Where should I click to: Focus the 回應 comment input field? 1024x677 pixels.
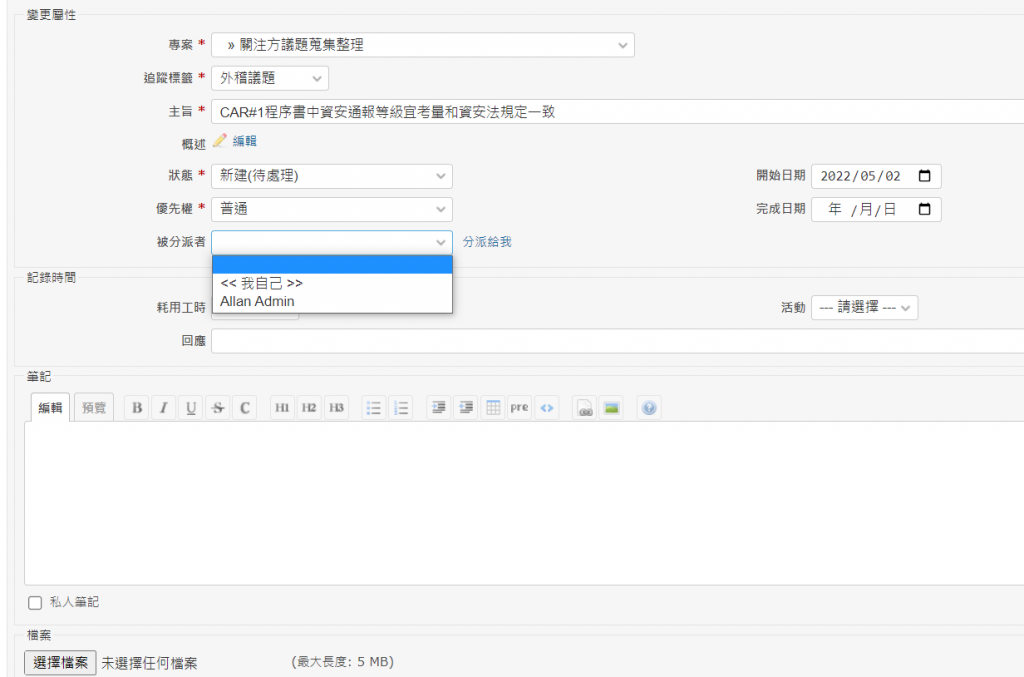click(x=618, y=341)
